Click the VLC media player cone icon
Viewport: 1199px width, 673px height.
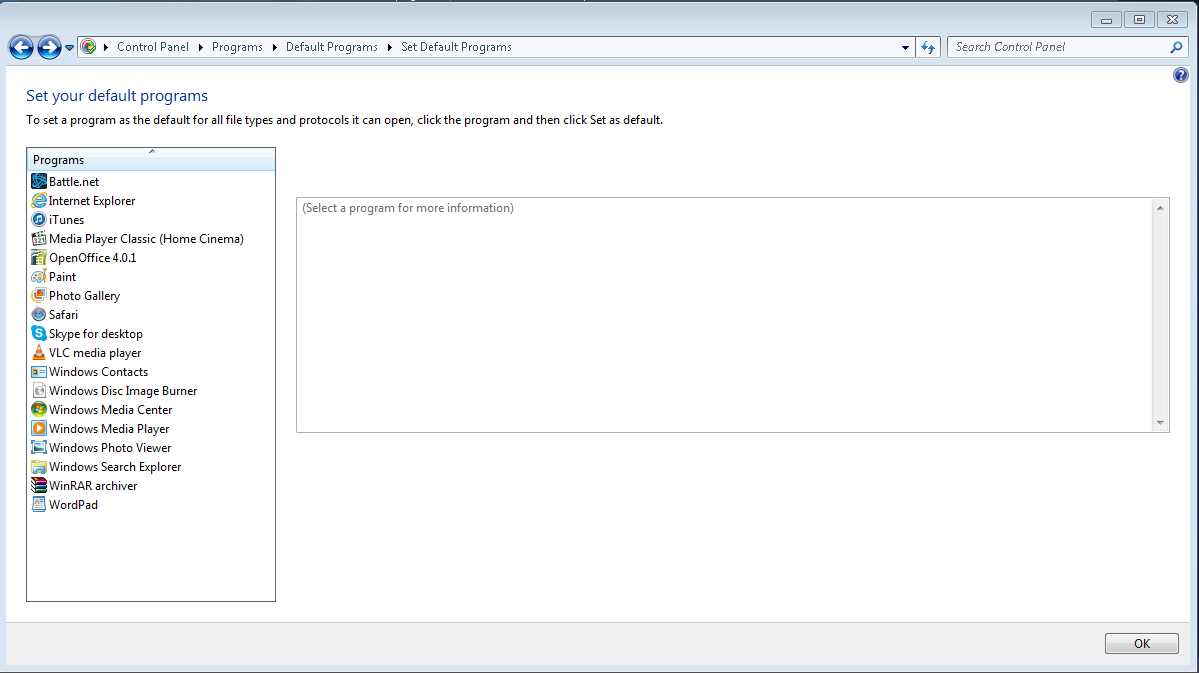click(39, 353)
